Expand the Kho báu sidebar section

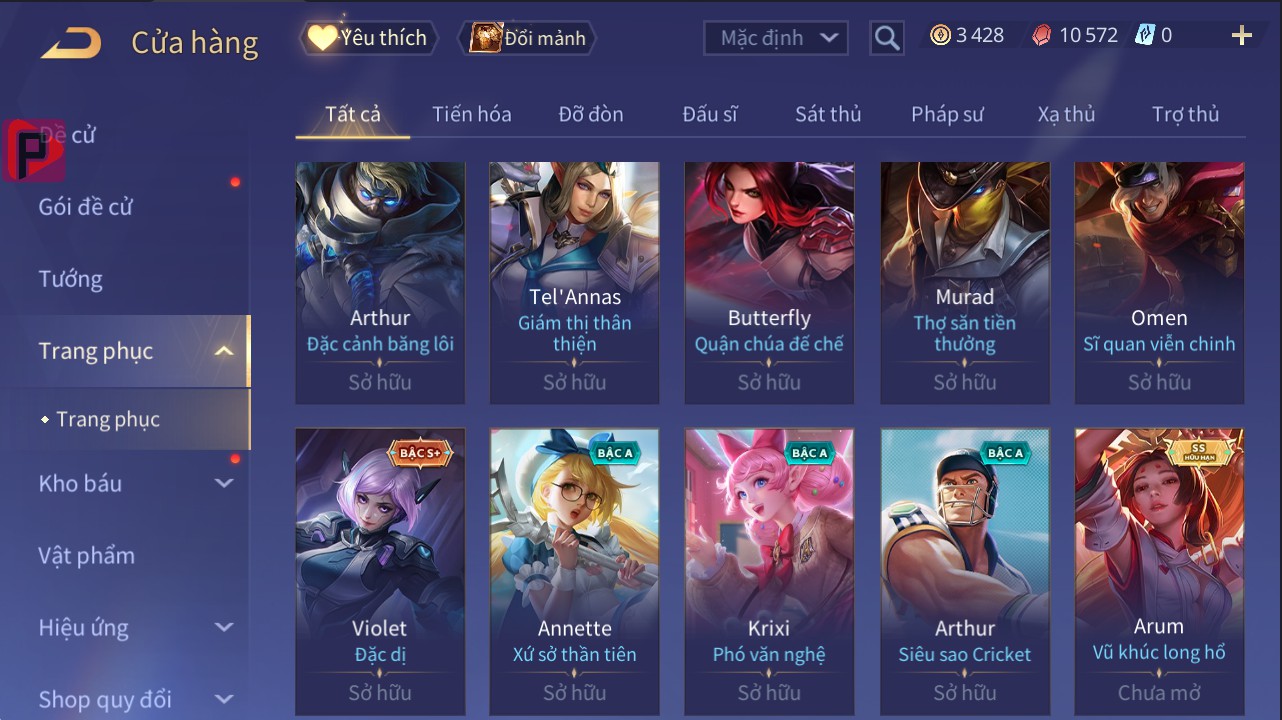click(x=224, y=483)
